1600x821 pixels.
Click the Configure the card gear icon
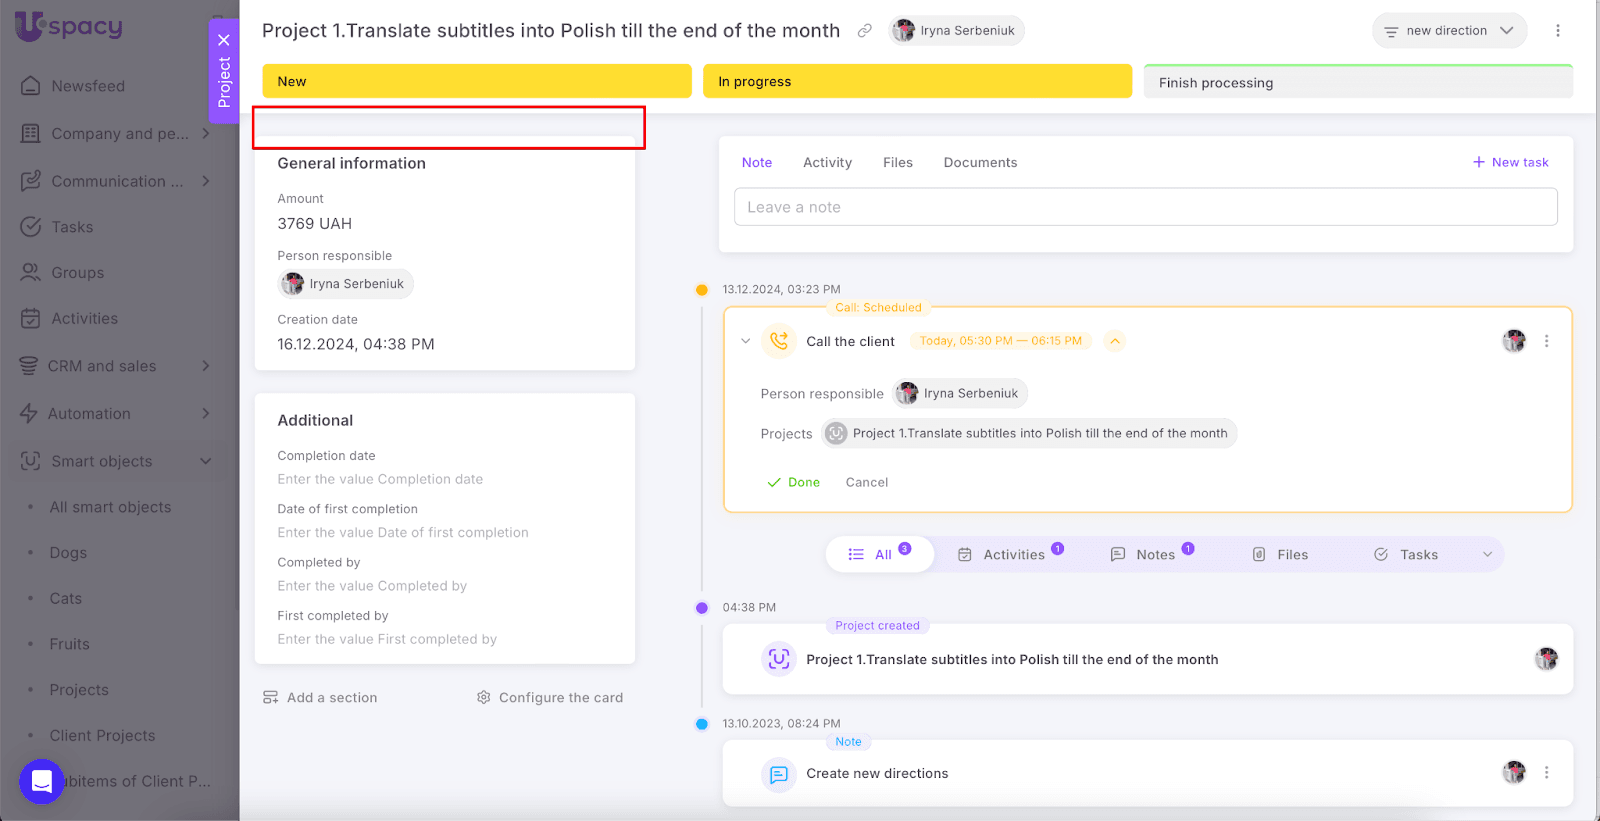click(x=484, y=698)
